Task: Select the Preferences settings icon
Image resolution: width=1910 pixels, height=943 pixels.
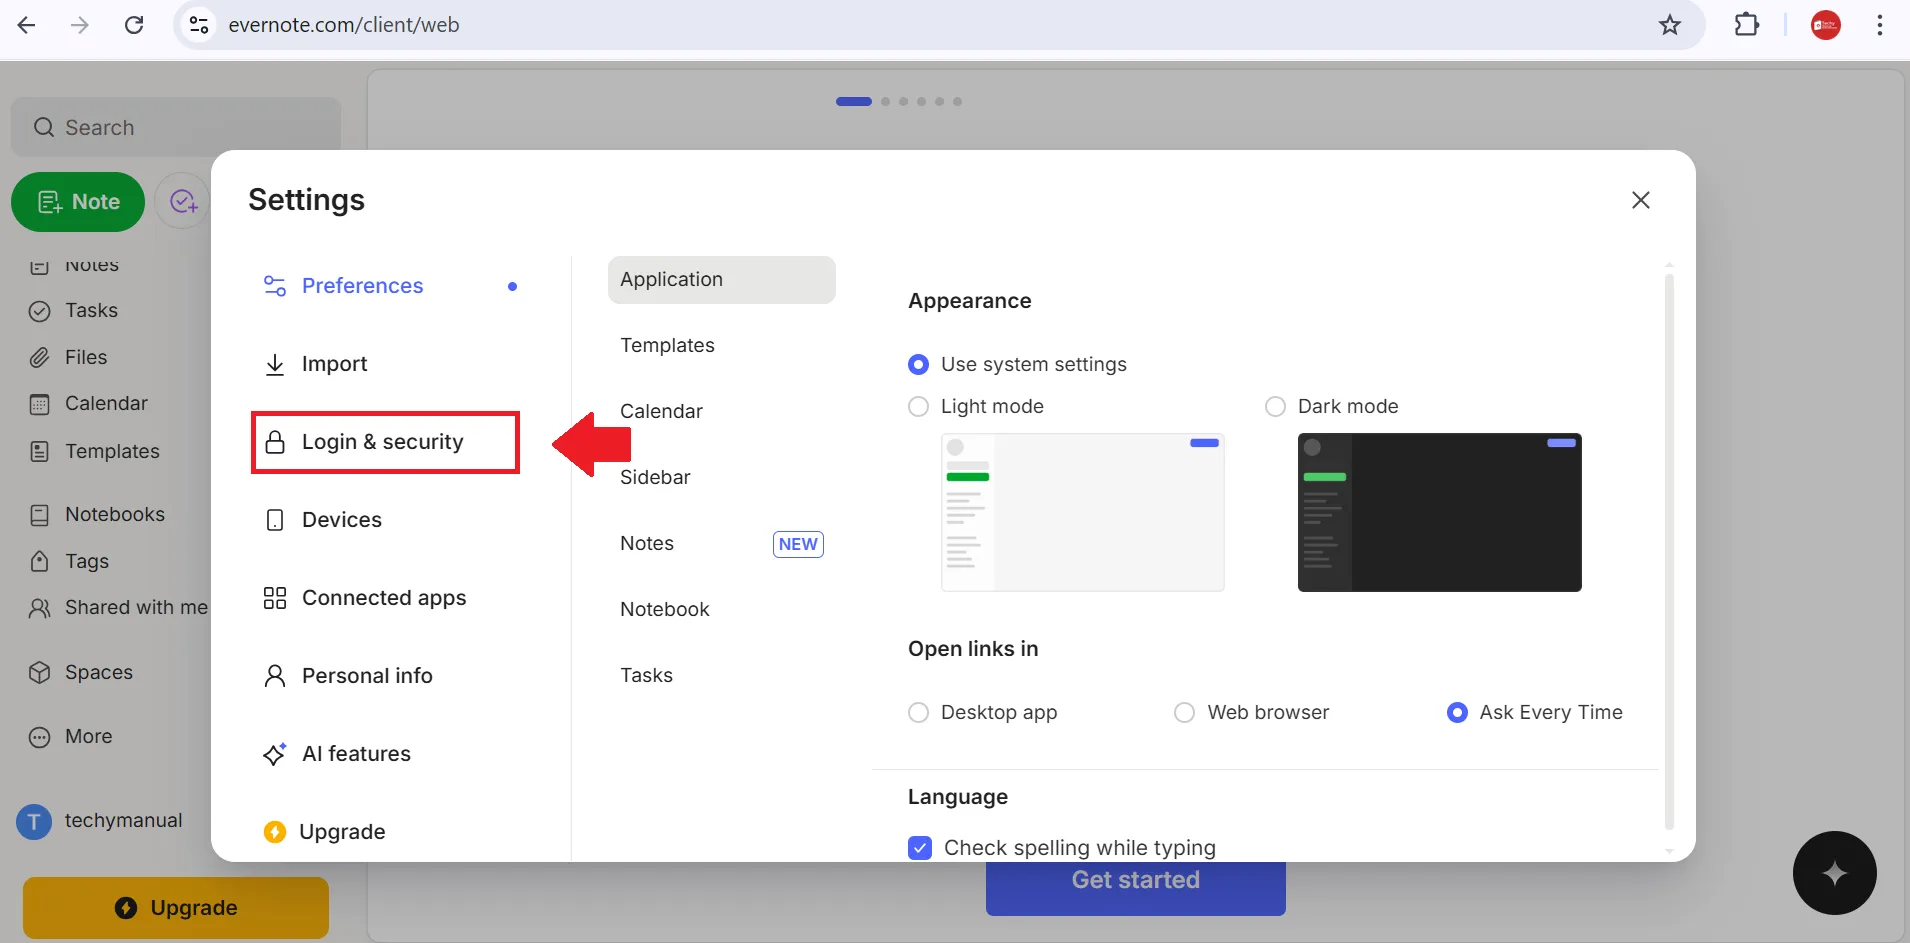Action: click(x=274, y=286)
